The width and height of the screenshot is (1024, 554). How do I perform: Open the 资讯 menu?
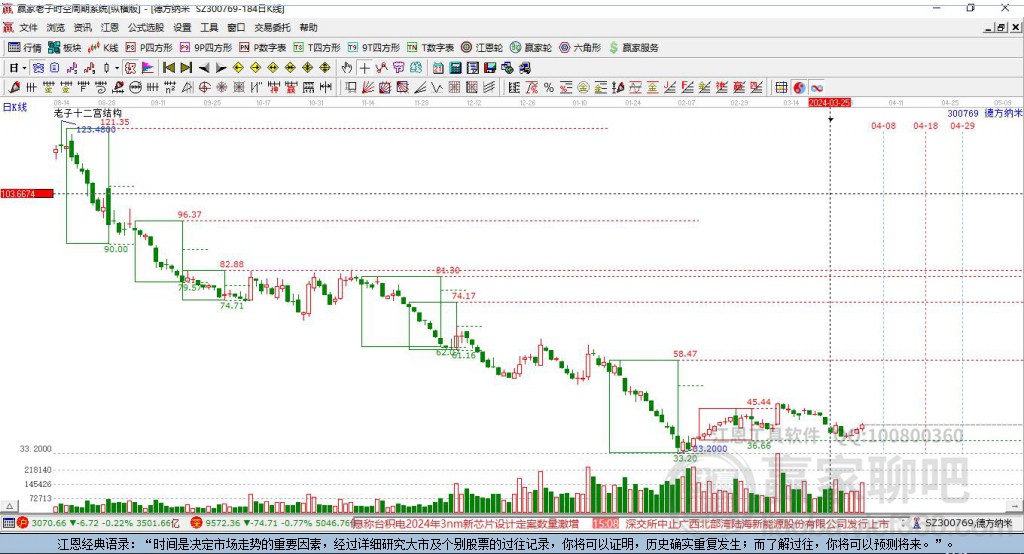click(x=82, y=27)
